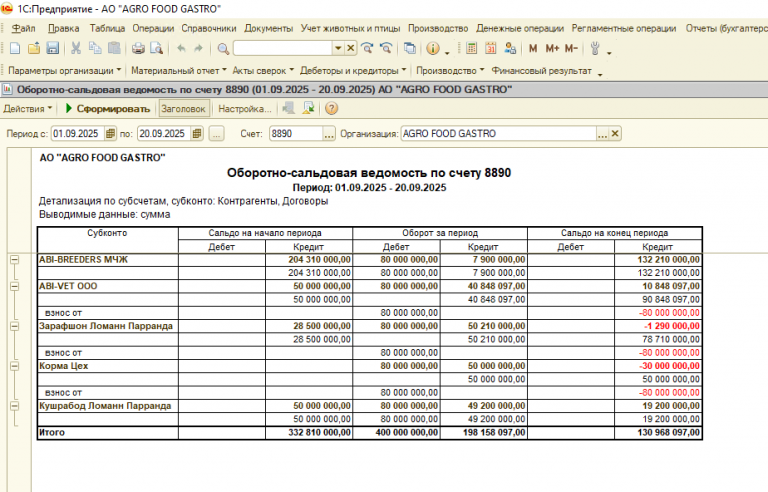Open the Таблица menu
Screen dimensions: 768x492
click(x=107, y=28)
